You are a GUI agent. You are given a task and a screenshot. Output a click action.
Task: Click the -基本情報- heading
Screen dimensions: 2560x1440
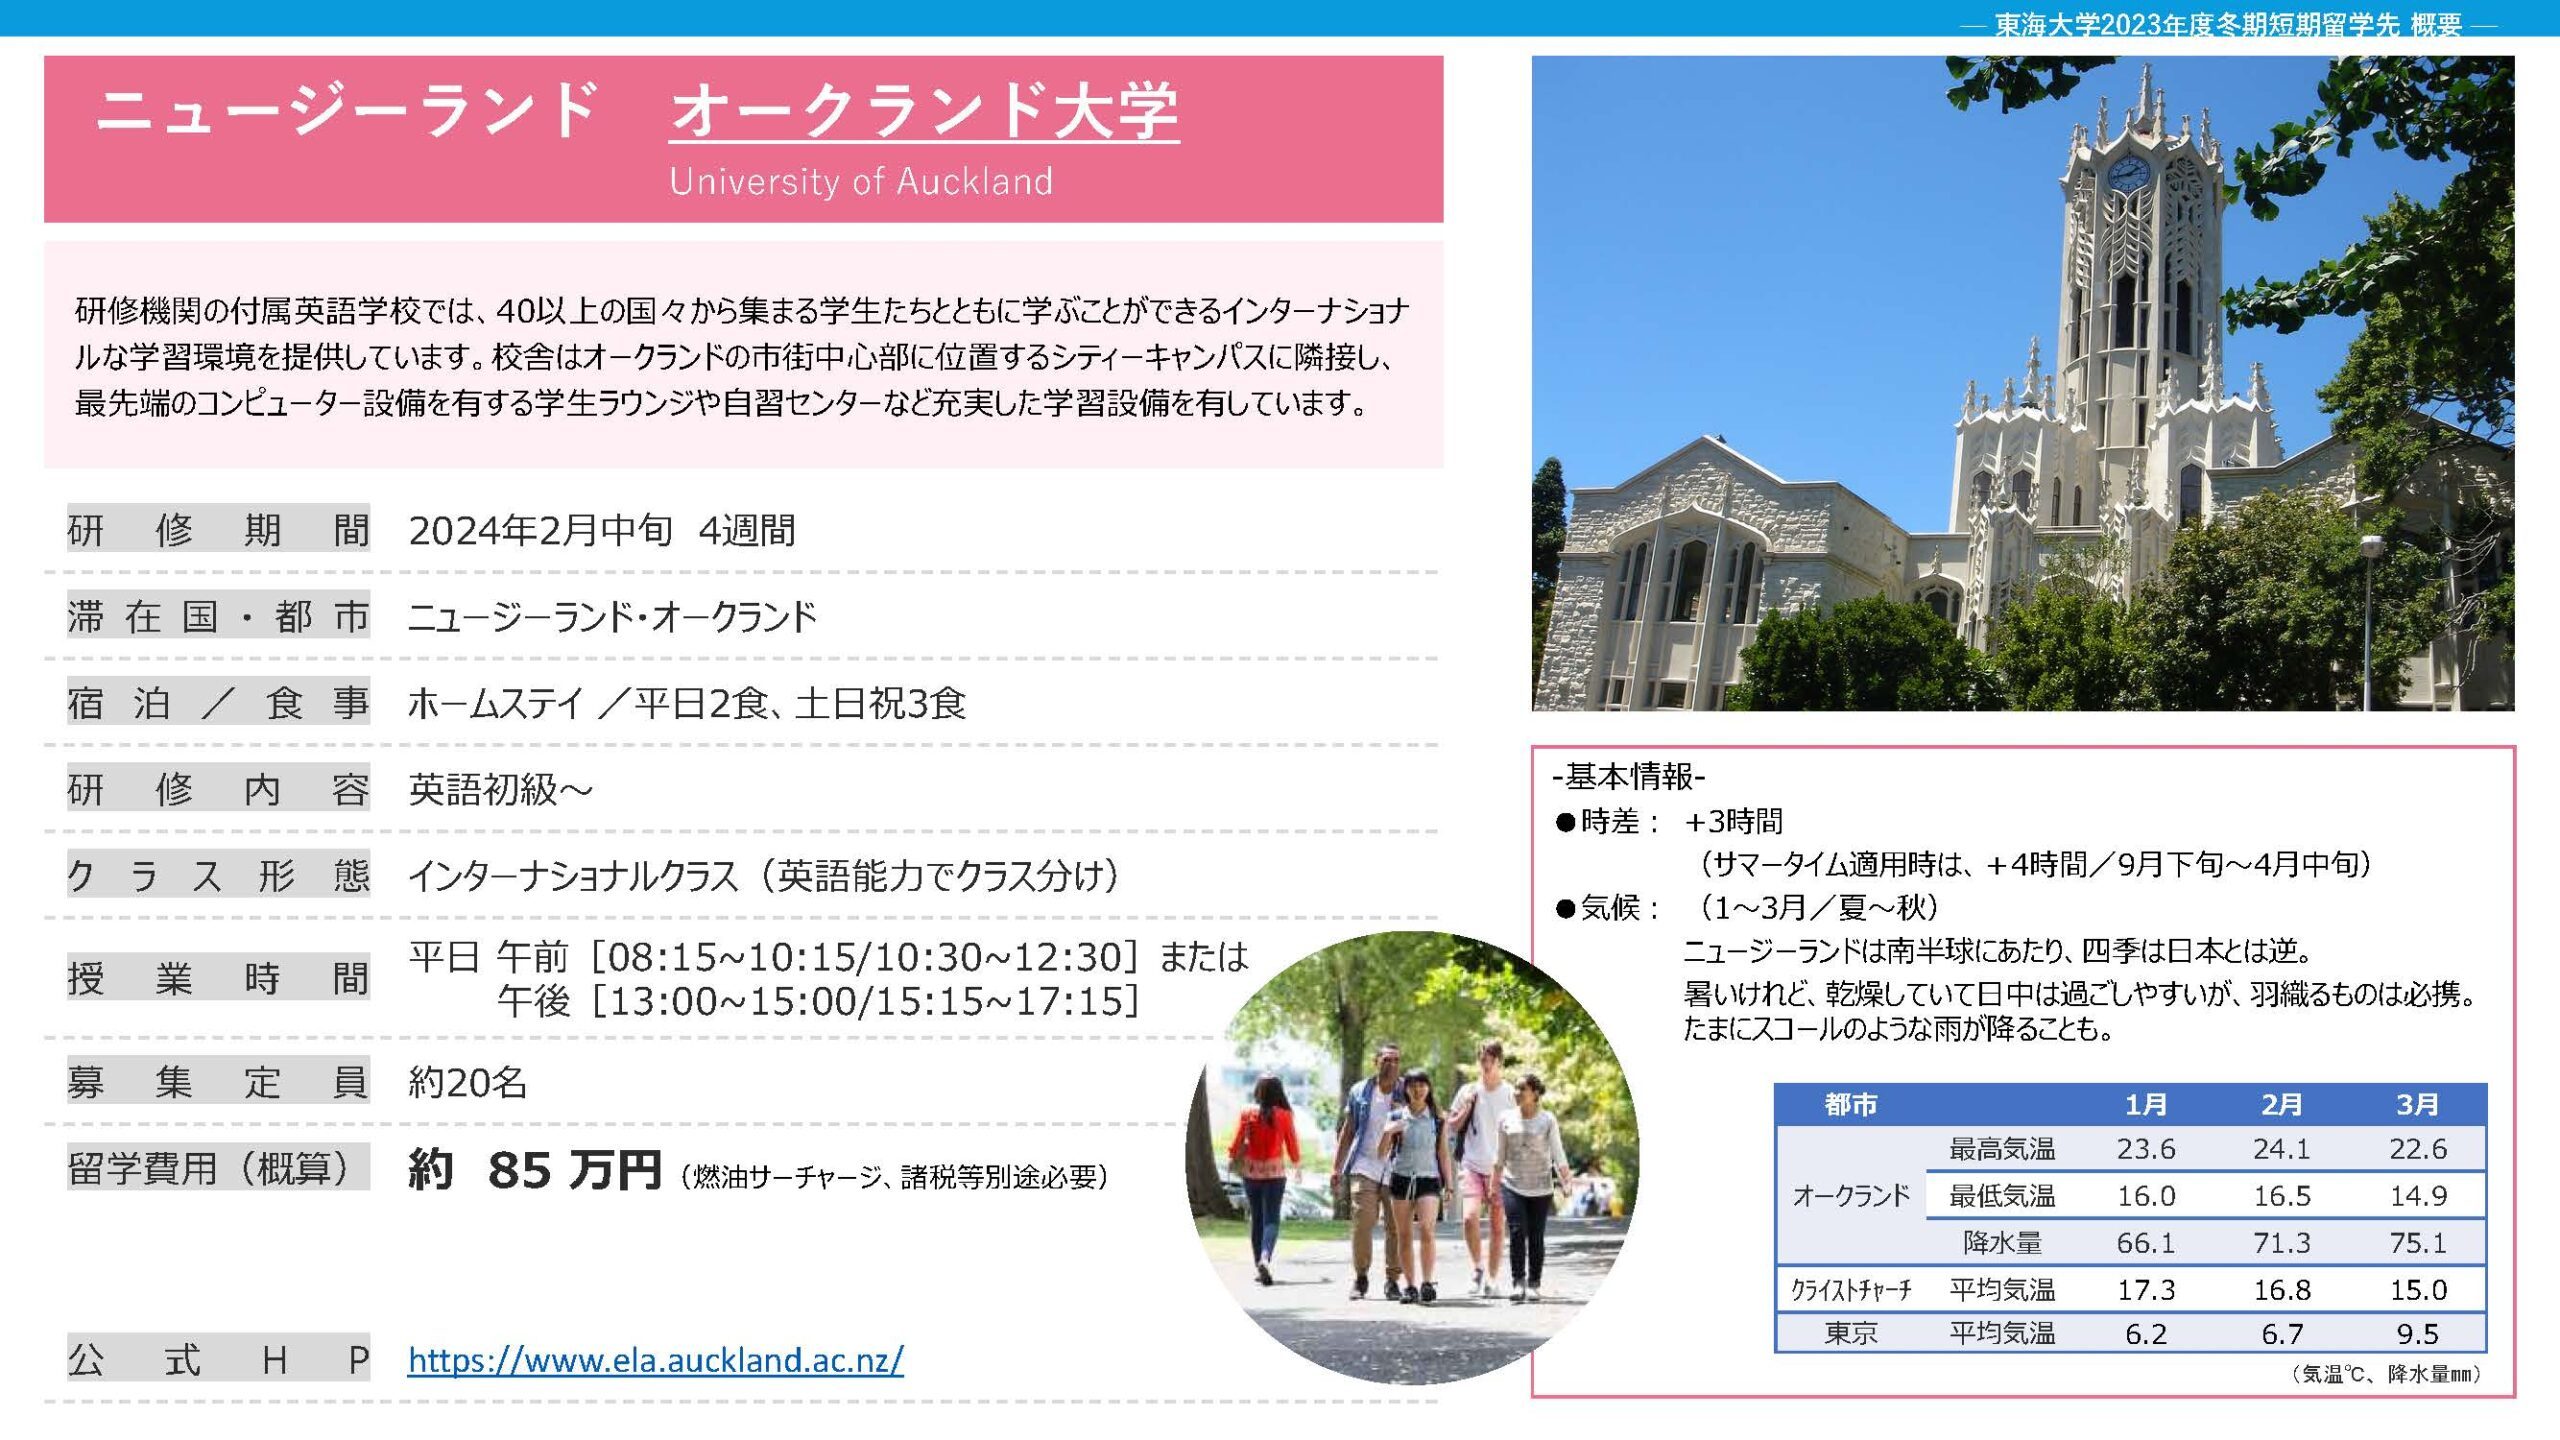1629,775
